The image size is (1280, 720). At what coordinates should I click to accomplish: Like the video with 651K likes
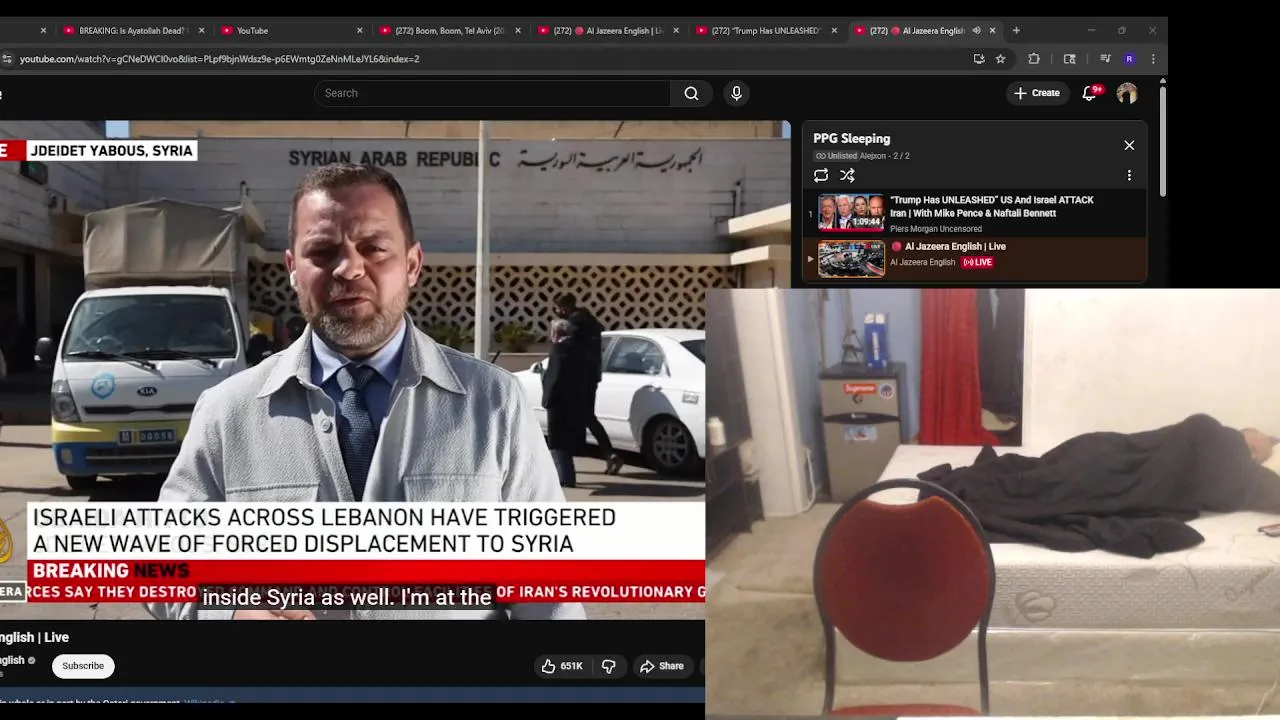[x=562, y=666]
